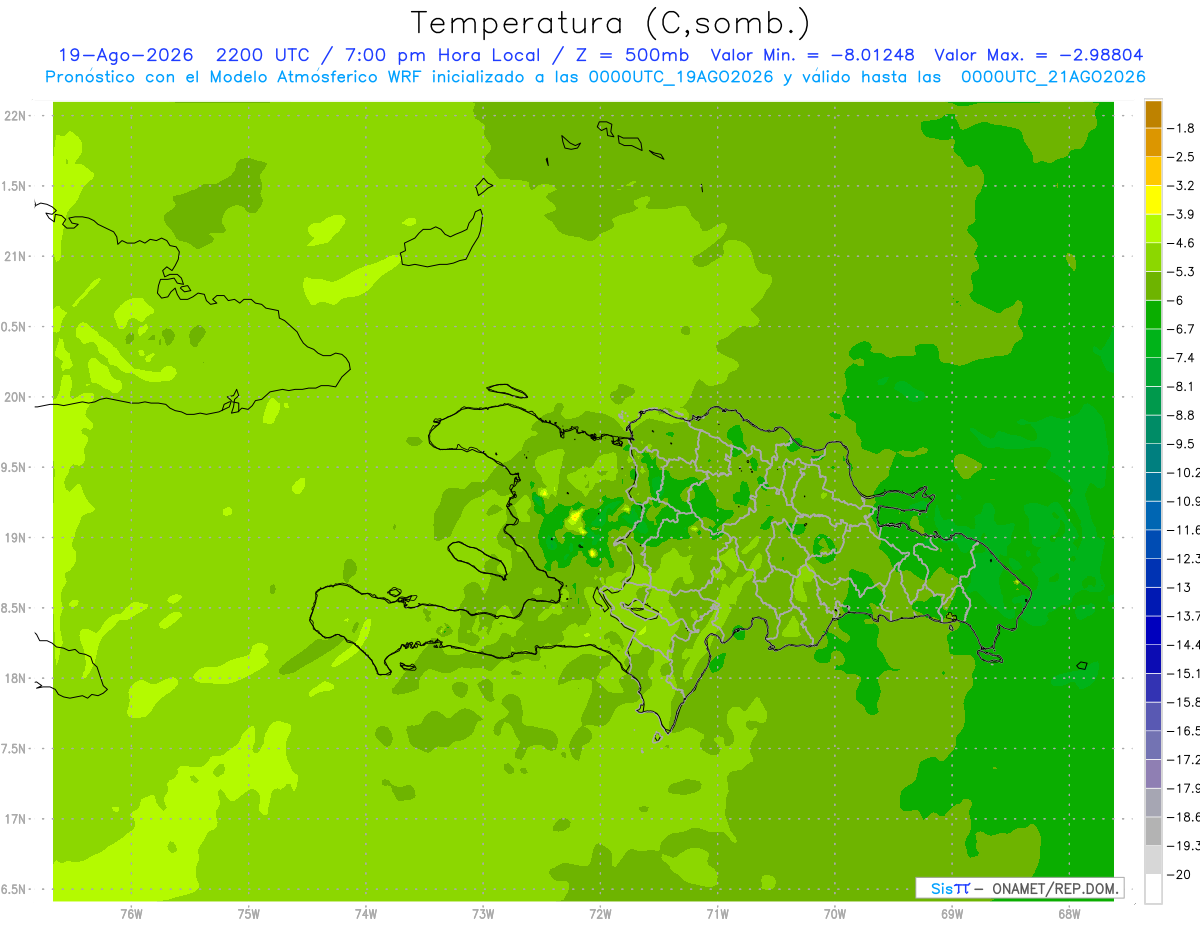This screenshot has height=927, width=1200.
Task: Click the "0000UTC_21AGO2026" valid-until timestamp
Action: coord(1053,77)
